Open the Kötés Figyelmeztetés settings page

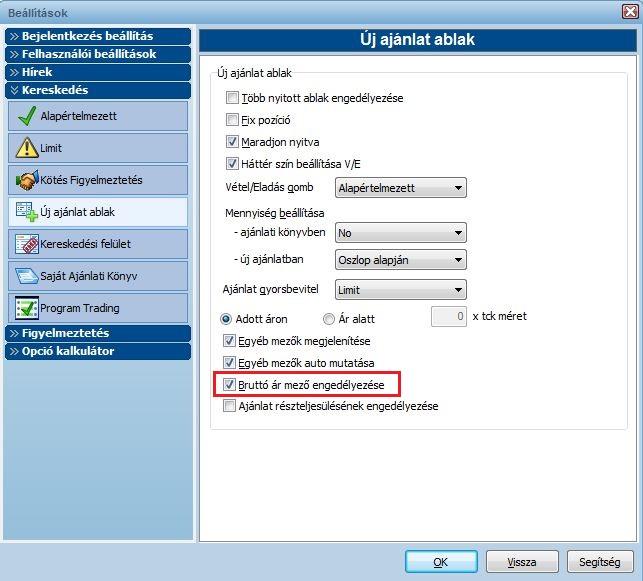(98, 180)
